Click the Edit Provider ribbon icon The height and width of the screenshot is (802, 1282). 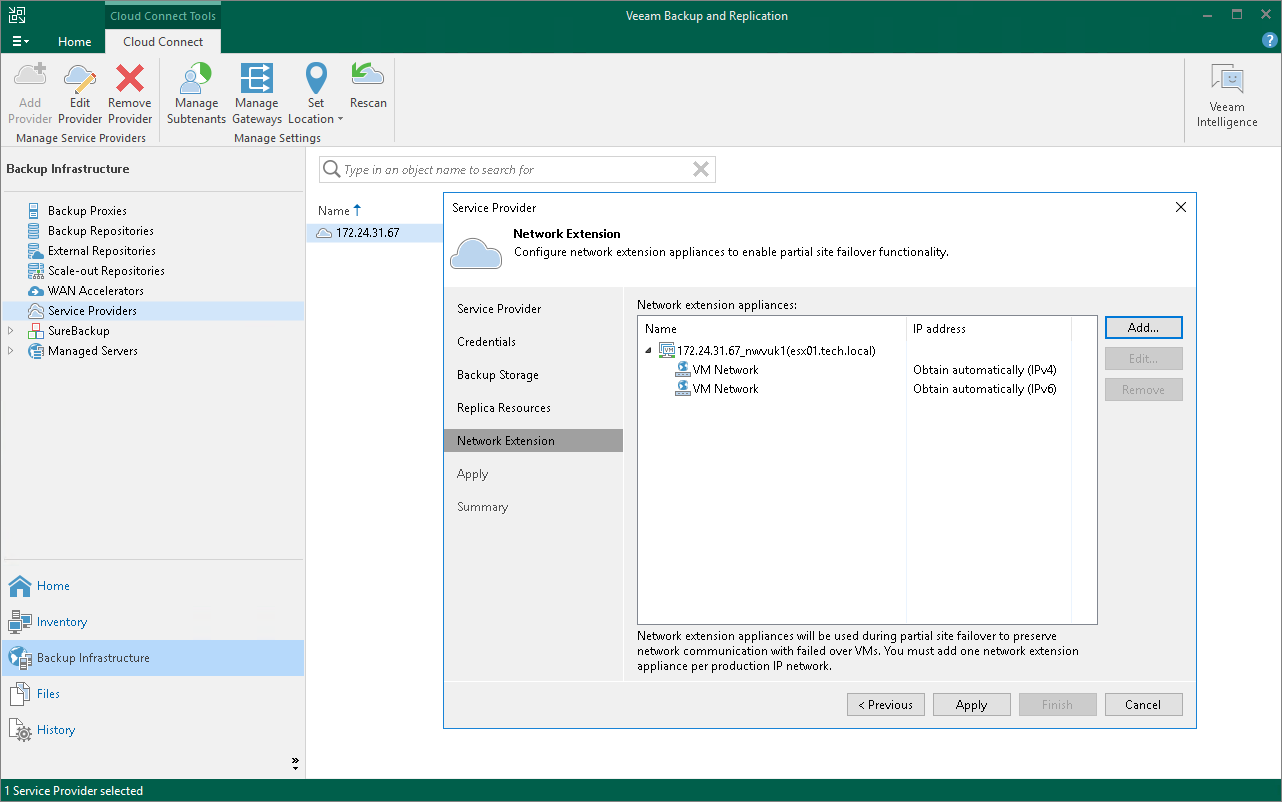(80, 78)
